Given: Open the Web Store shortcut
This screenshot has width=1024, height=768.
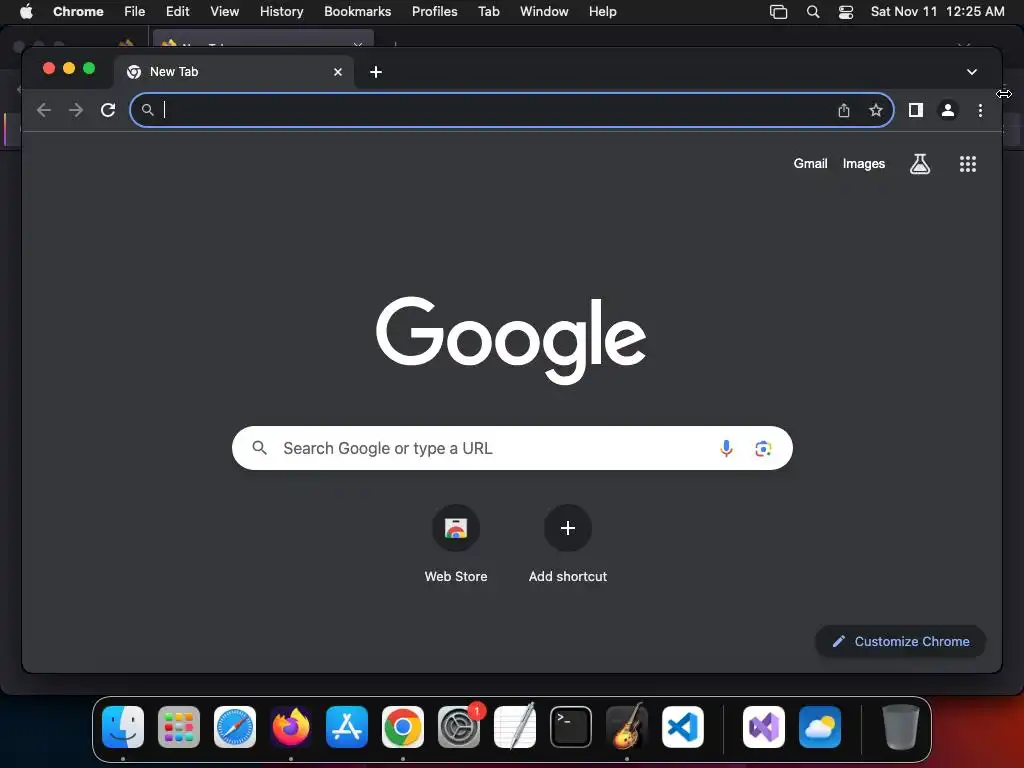Looking at the screenshot, I should 456,544.
